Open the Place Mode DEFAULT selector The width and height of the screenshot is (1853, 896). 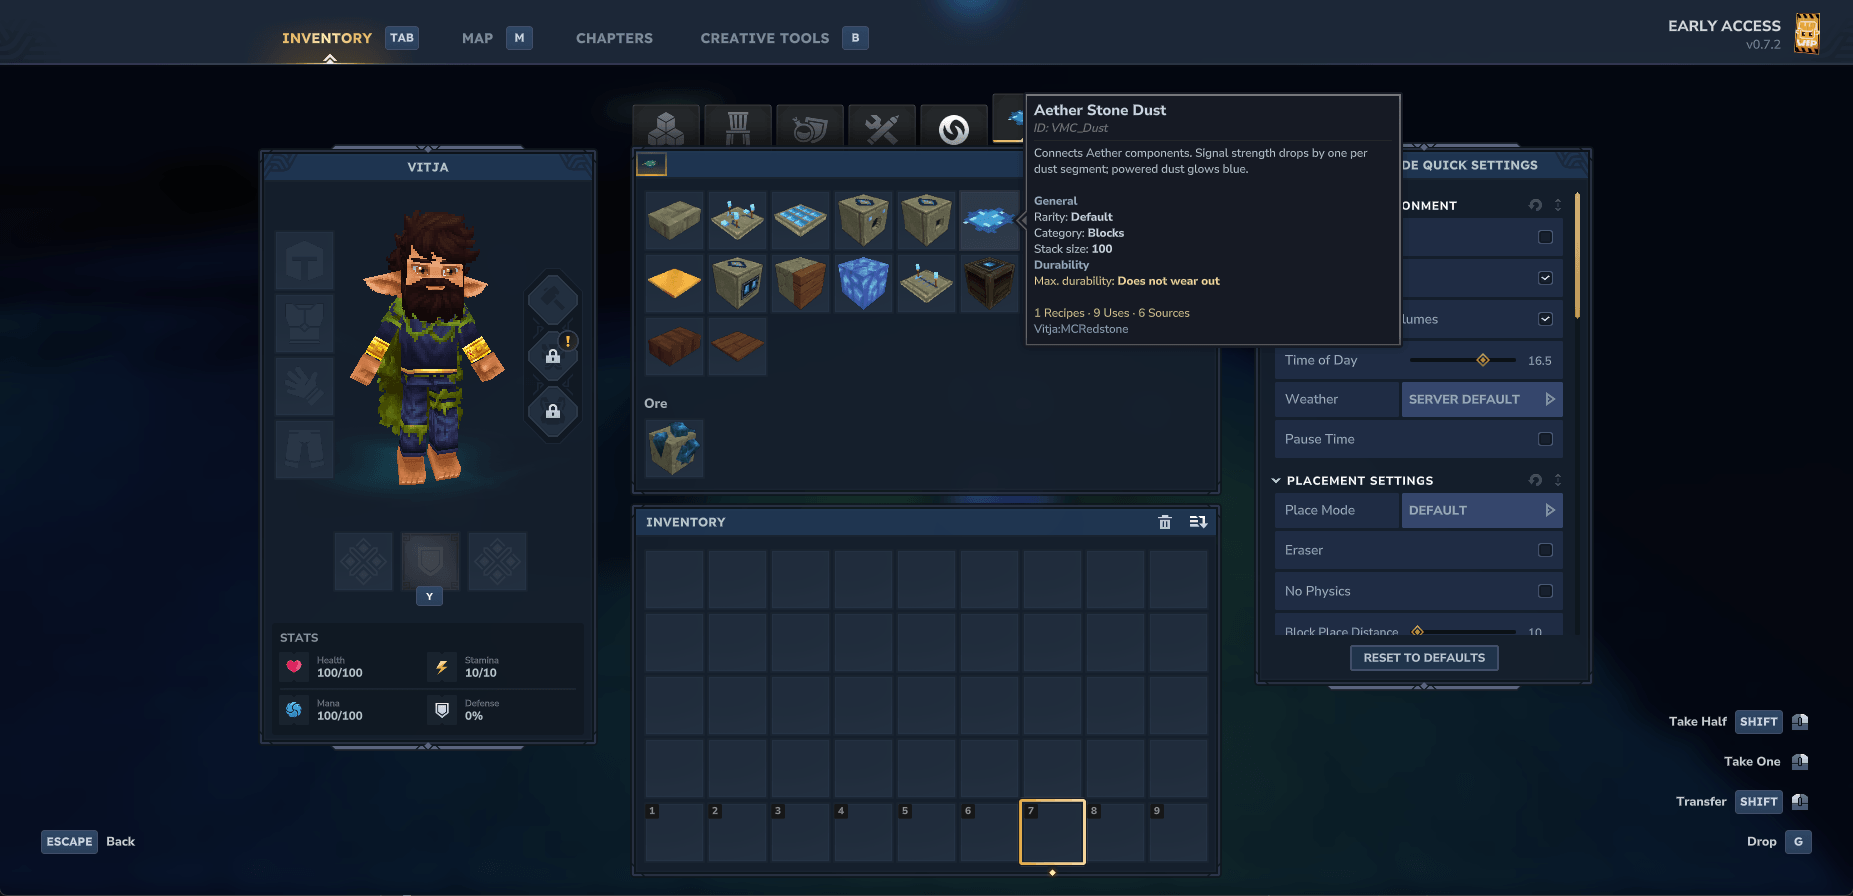[1482, 510]
